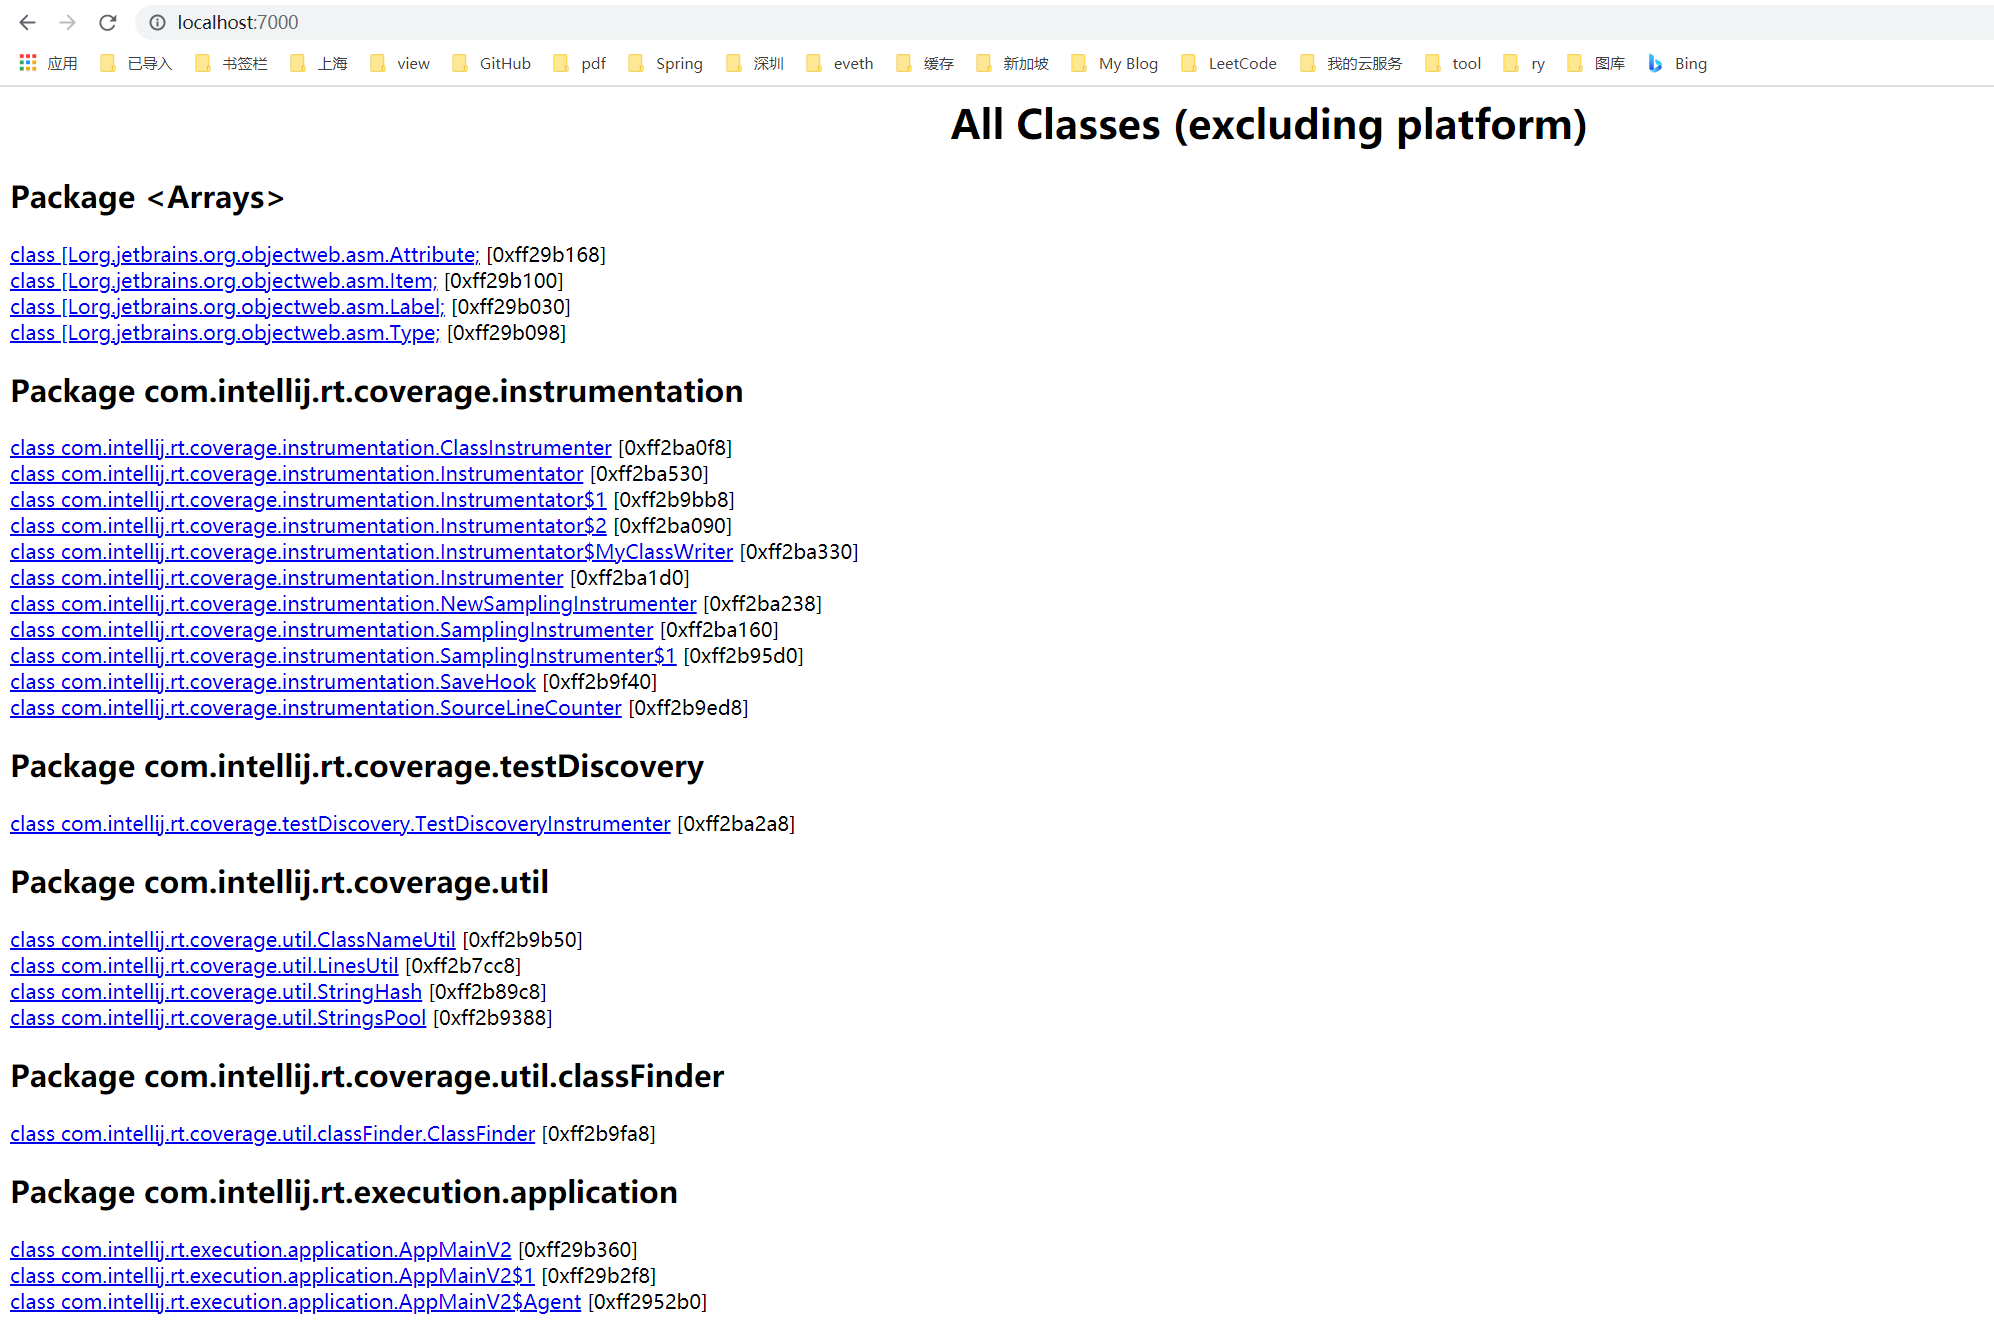Reload the page with refresh icon

tap(108, 22)
